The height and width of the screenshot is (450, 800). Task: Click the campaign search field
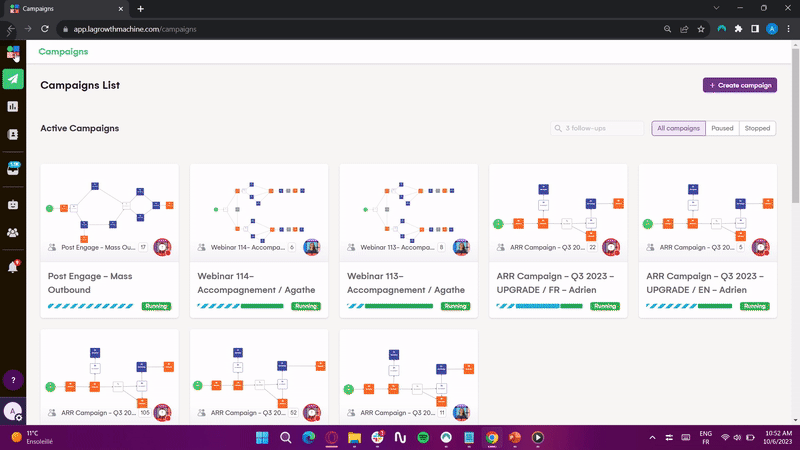point(597,128)
